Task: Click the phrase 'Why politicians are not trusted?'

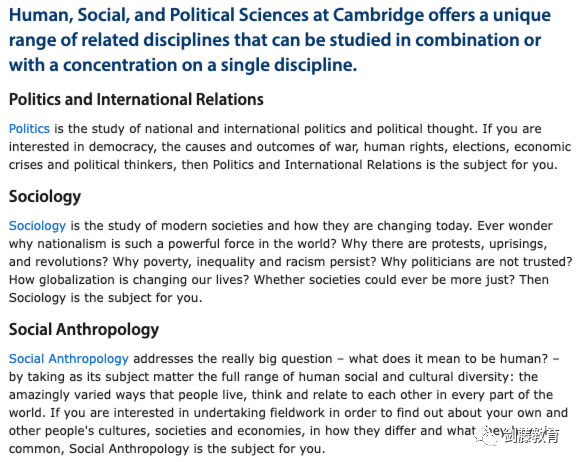Action: click(x=476, y=262)
